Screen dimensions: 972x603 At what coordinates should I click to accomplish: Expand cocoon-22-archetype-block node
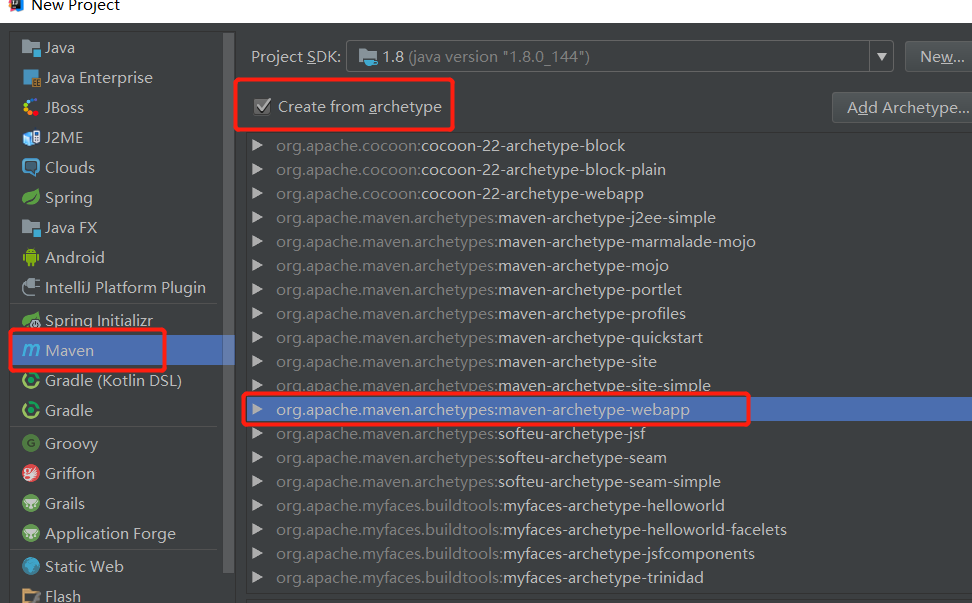pyautogui.click(x=257, y=146)
